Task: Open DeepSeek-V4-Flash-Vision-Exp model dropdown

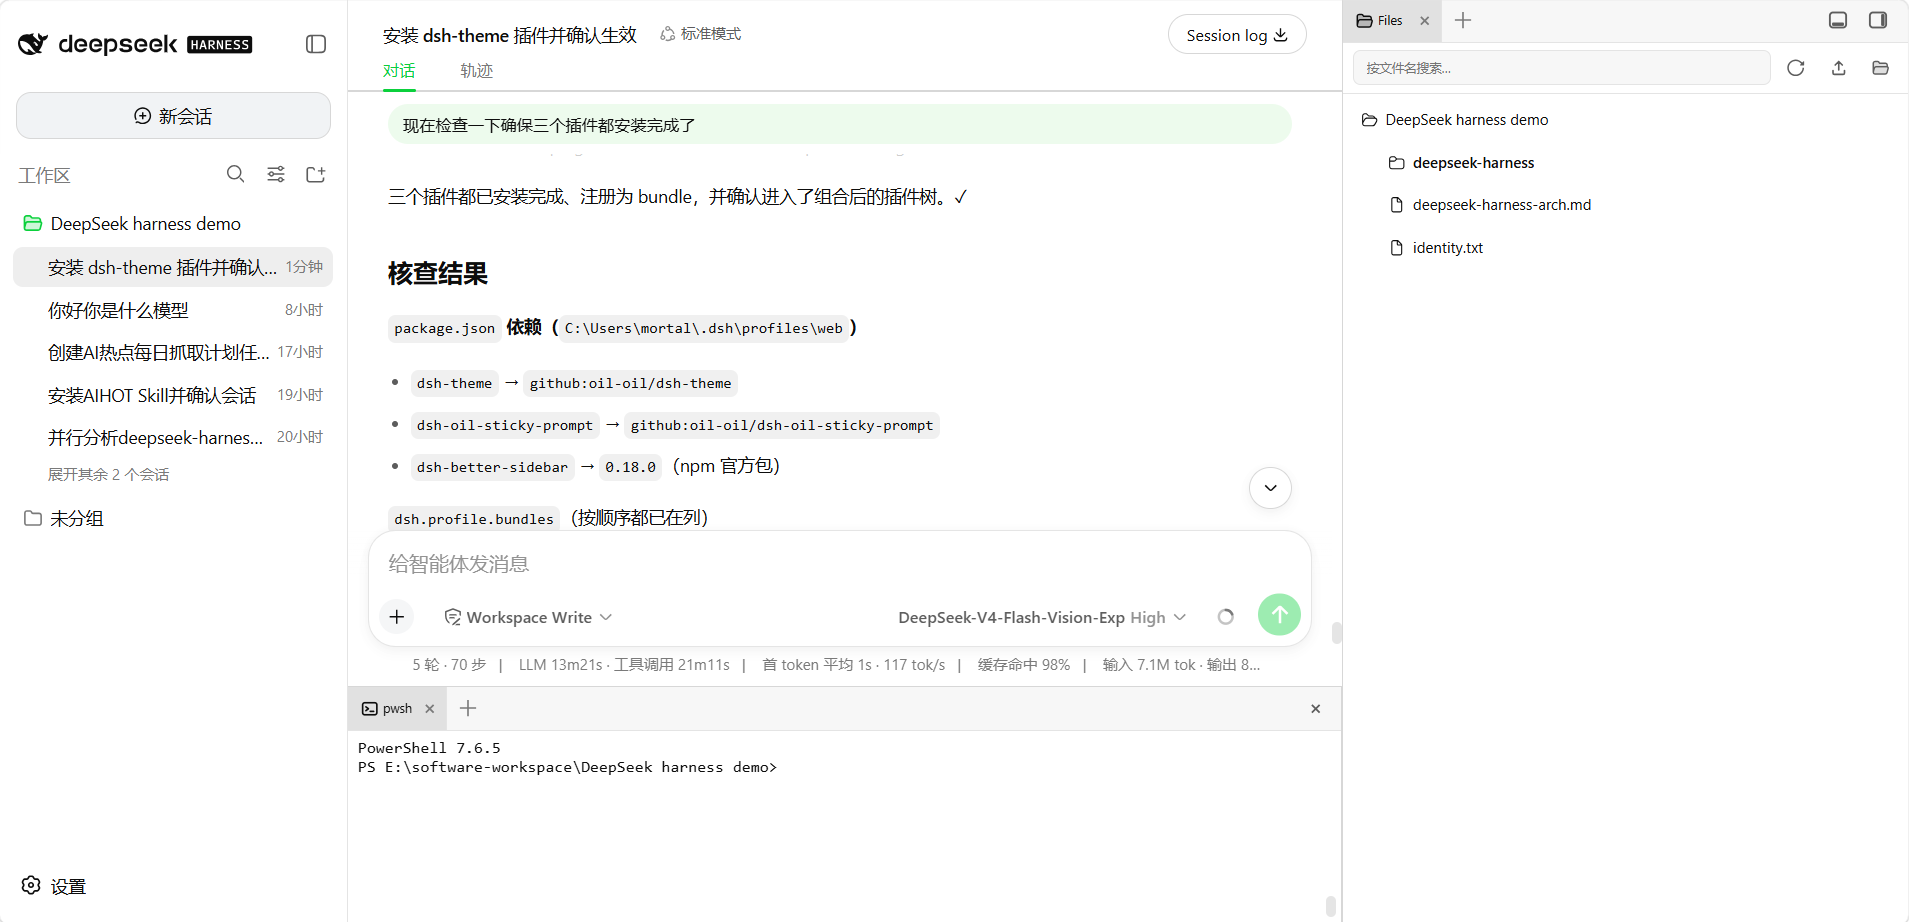Action: pyautogui.click(x=1042, y=617)
